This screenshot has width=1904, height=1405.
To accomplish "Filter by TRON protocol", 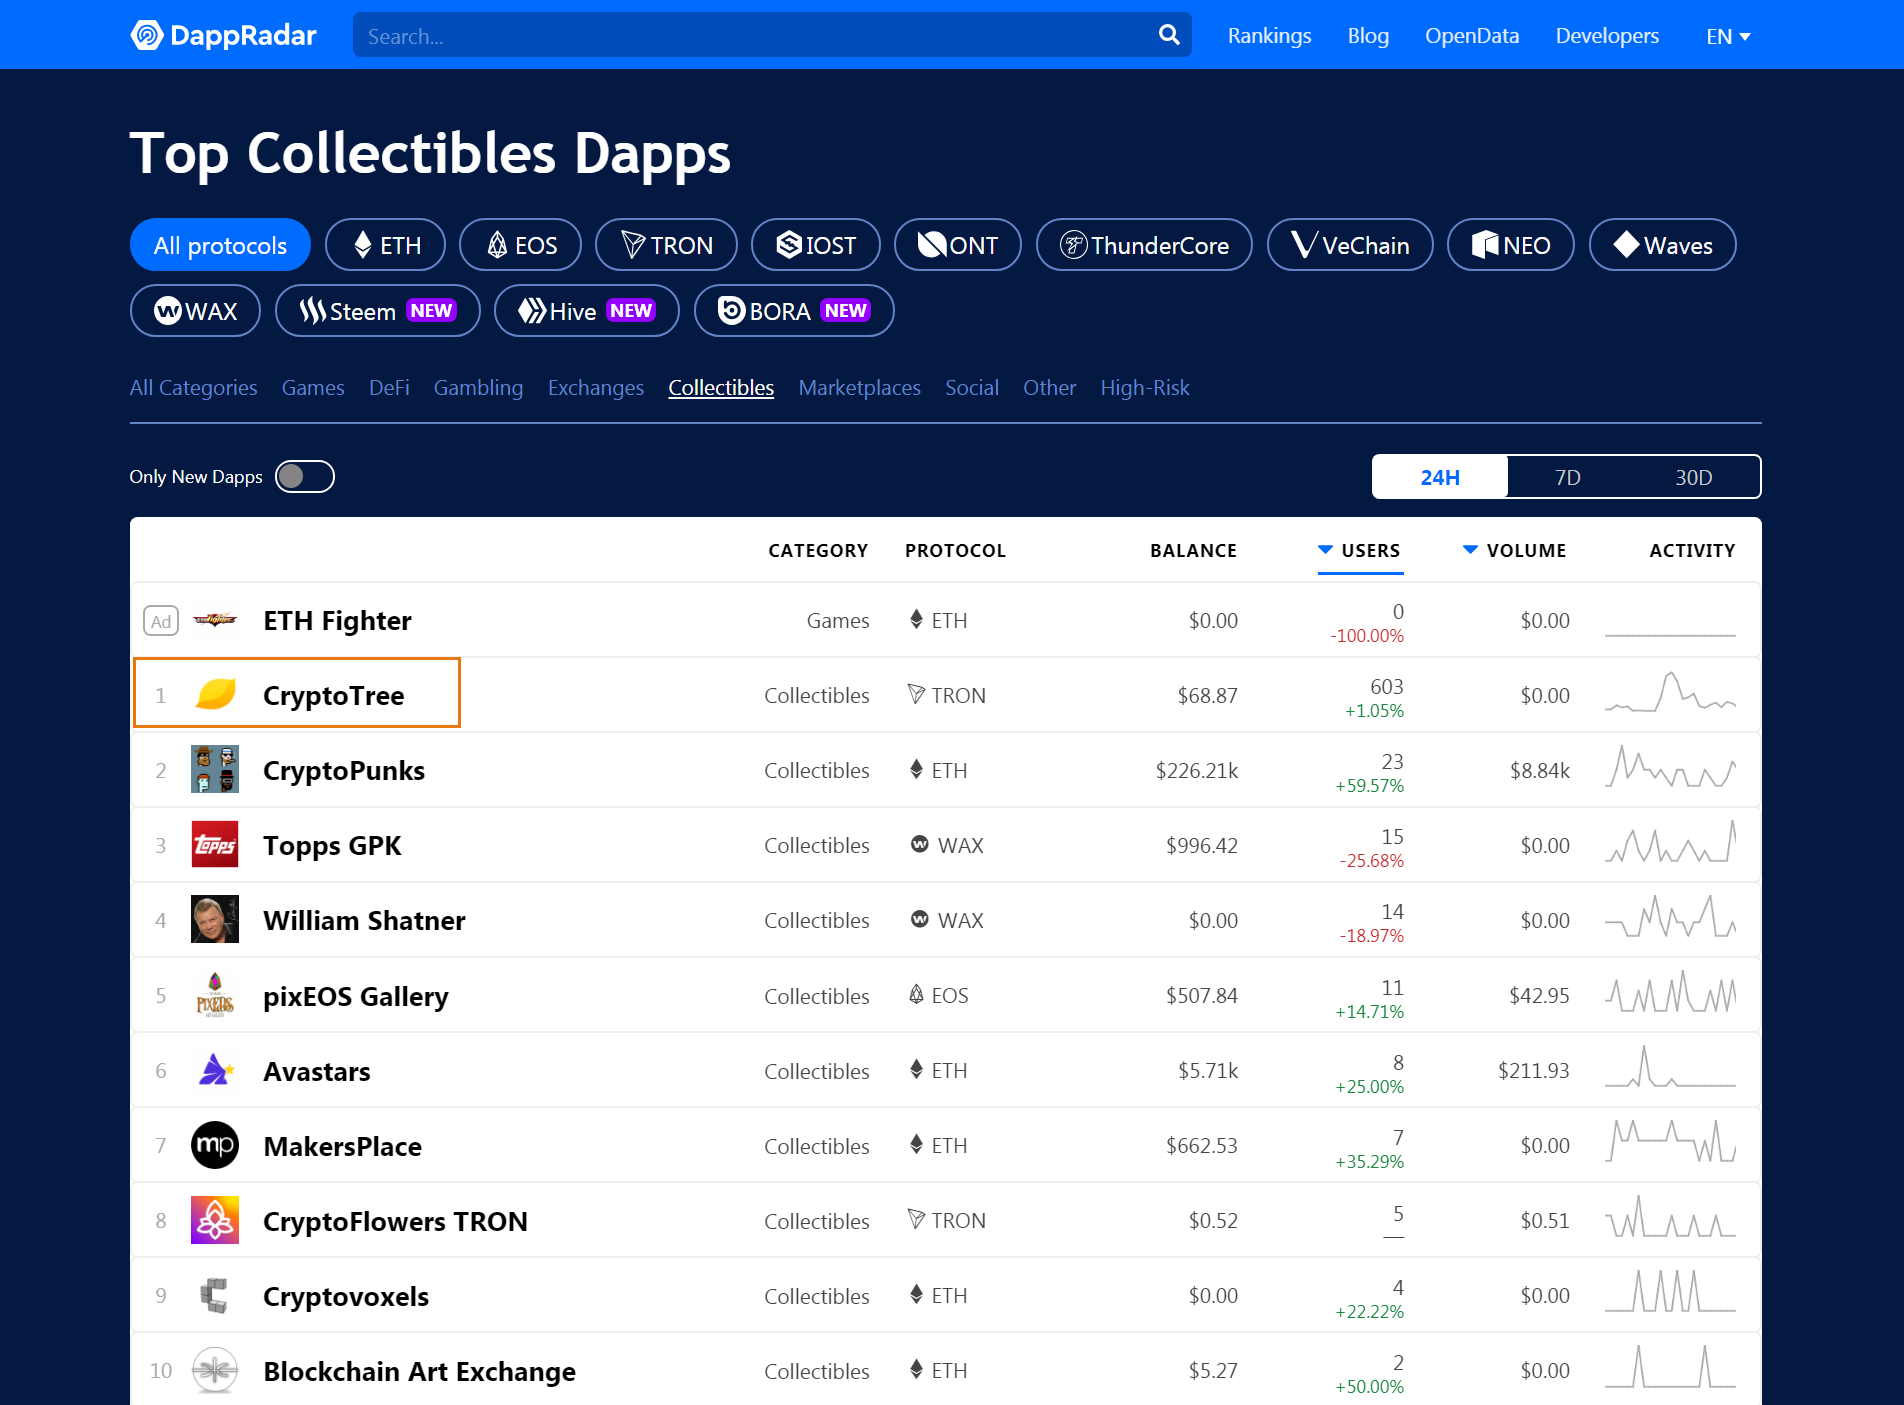I will click(x=666, y=245).
